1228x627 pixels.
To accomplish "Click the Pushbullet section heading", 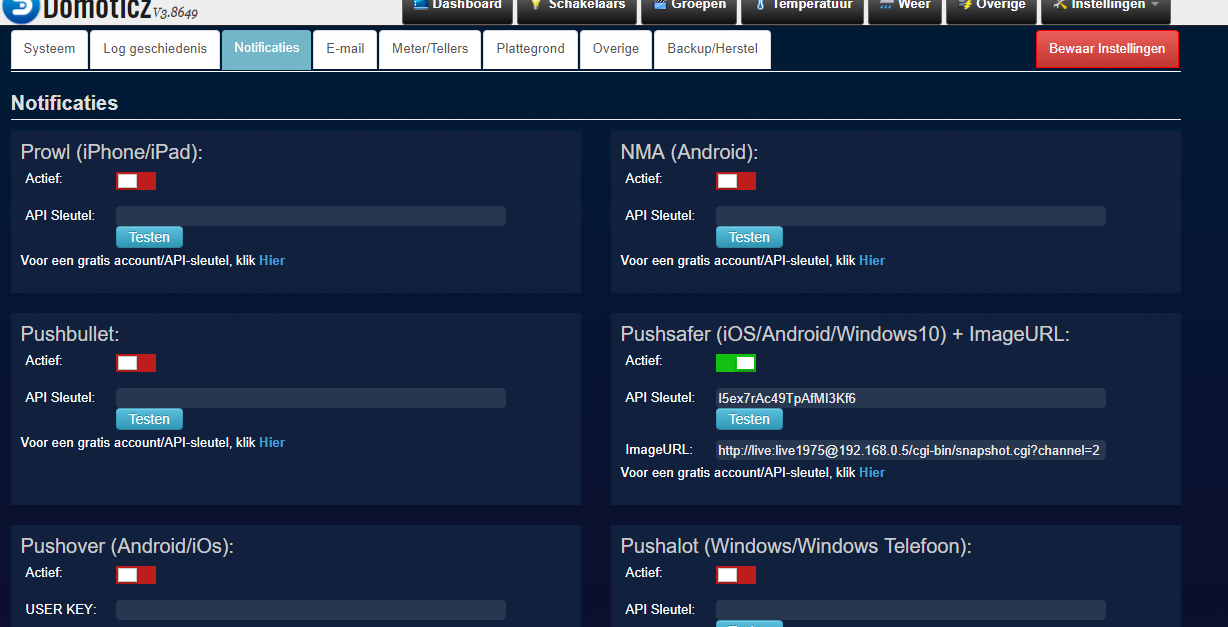I will 70,334.
